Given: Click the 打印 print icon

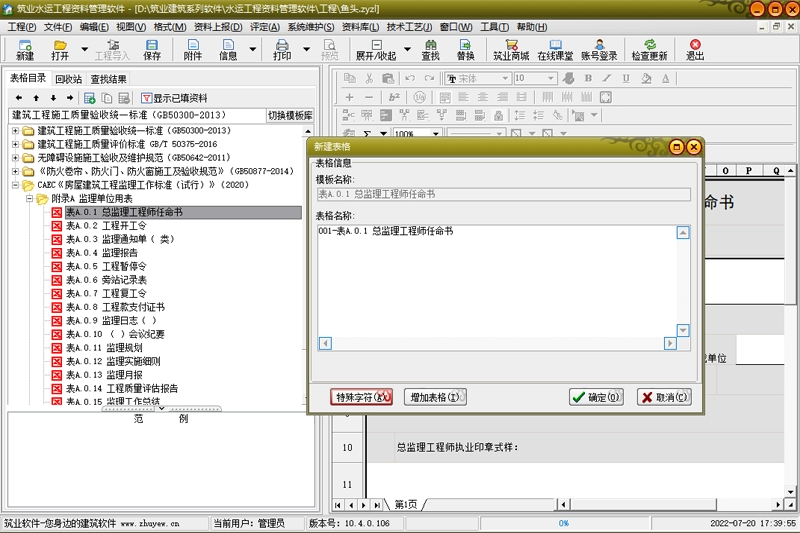Looking at the screenshot, I should coord(282,49).
